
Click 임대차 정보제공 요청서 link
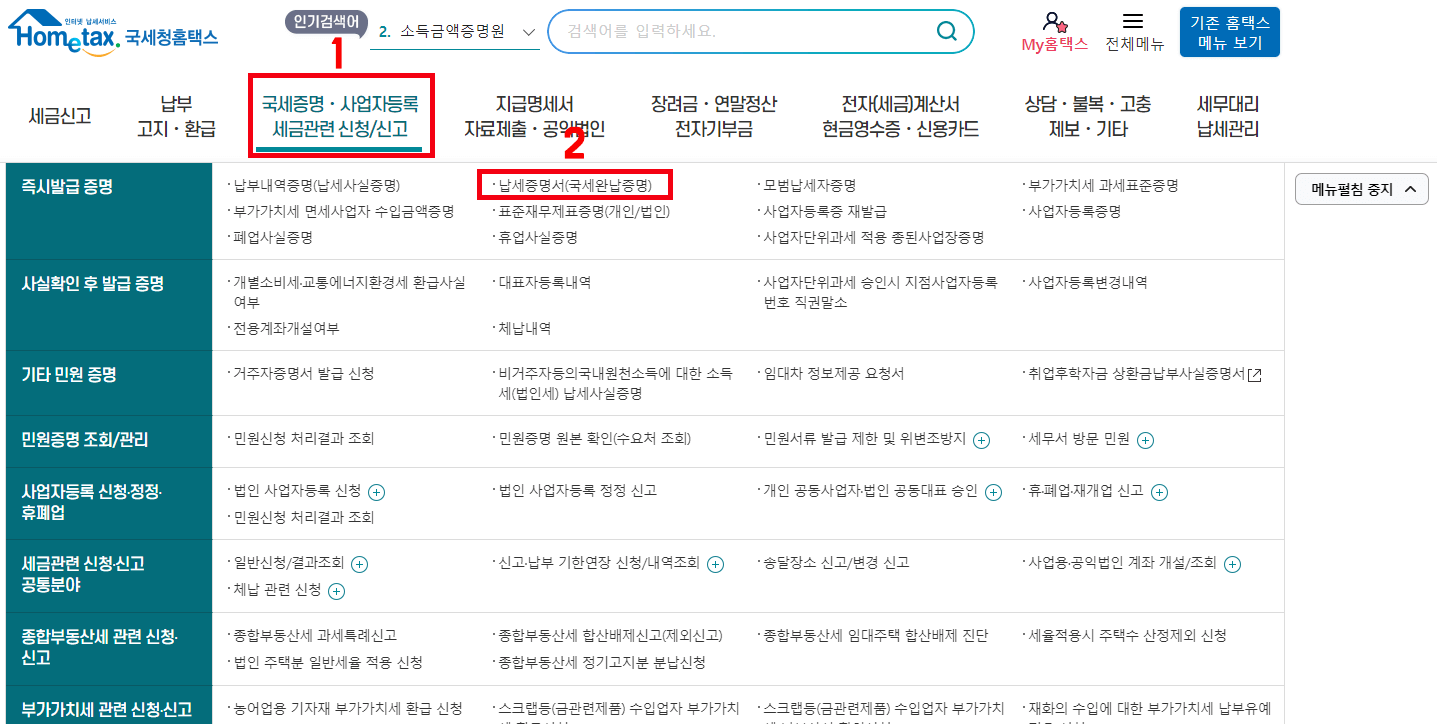[x=833, y=373]
